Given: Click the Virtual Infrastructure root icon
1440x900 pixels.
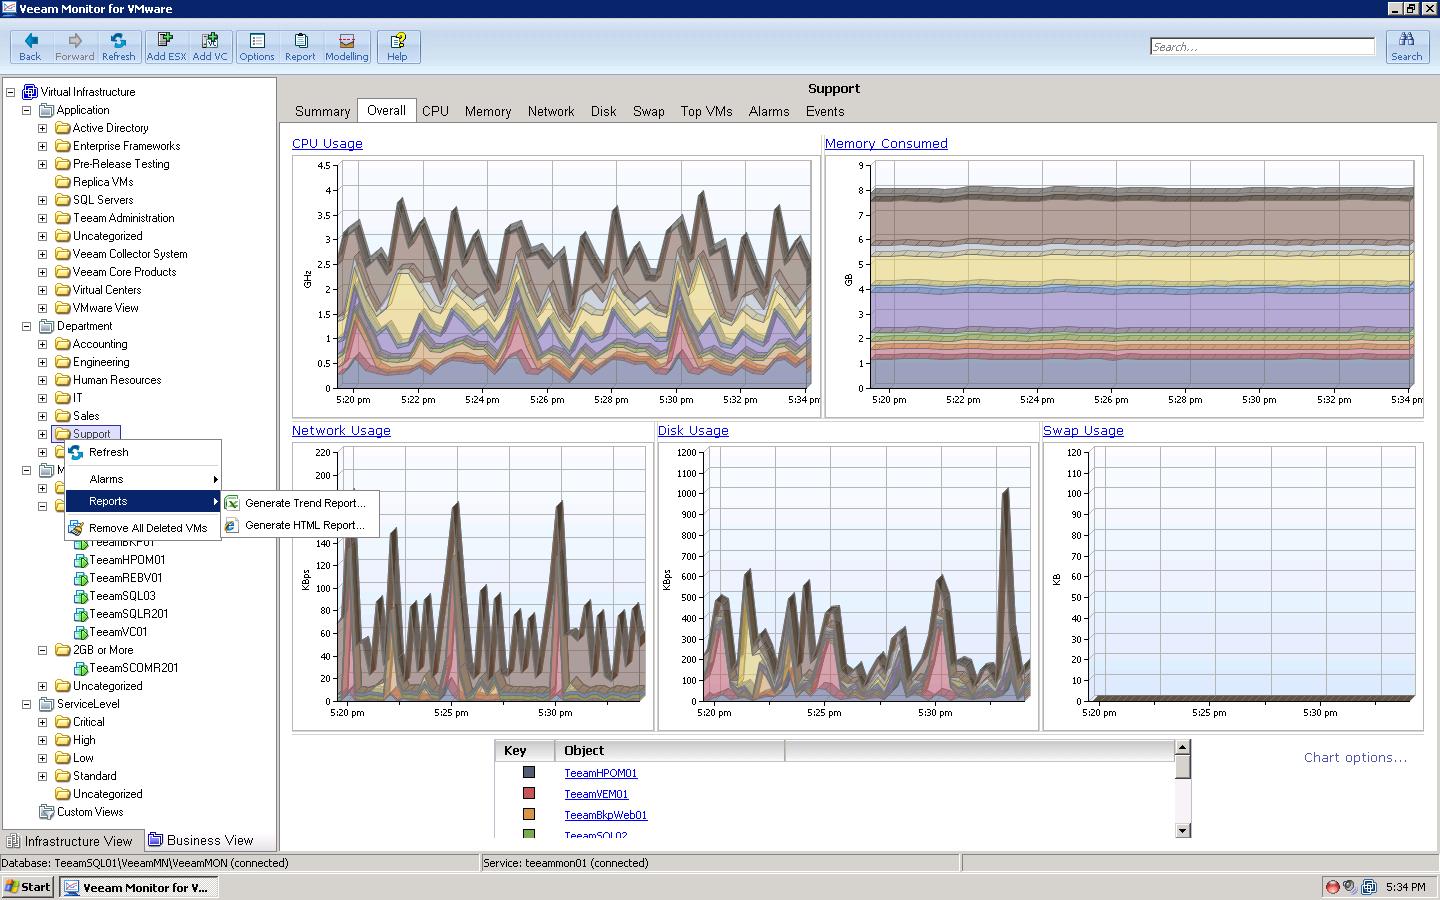Looking at the screenshot, I should (29, 92).
